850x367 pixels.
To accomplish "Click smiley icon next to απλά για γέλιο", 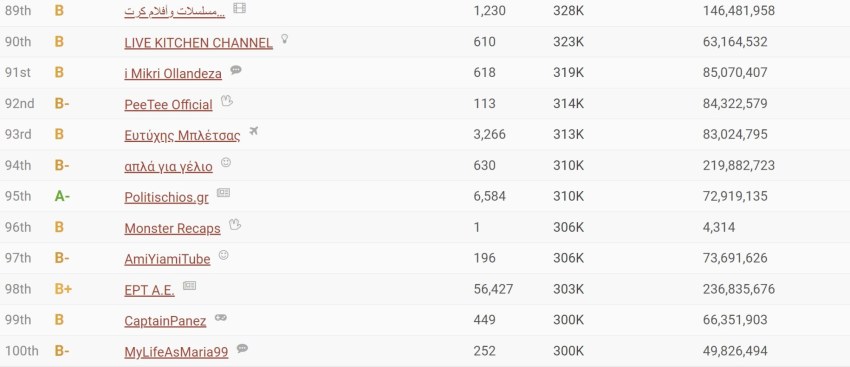I will (x=226, y=162).
